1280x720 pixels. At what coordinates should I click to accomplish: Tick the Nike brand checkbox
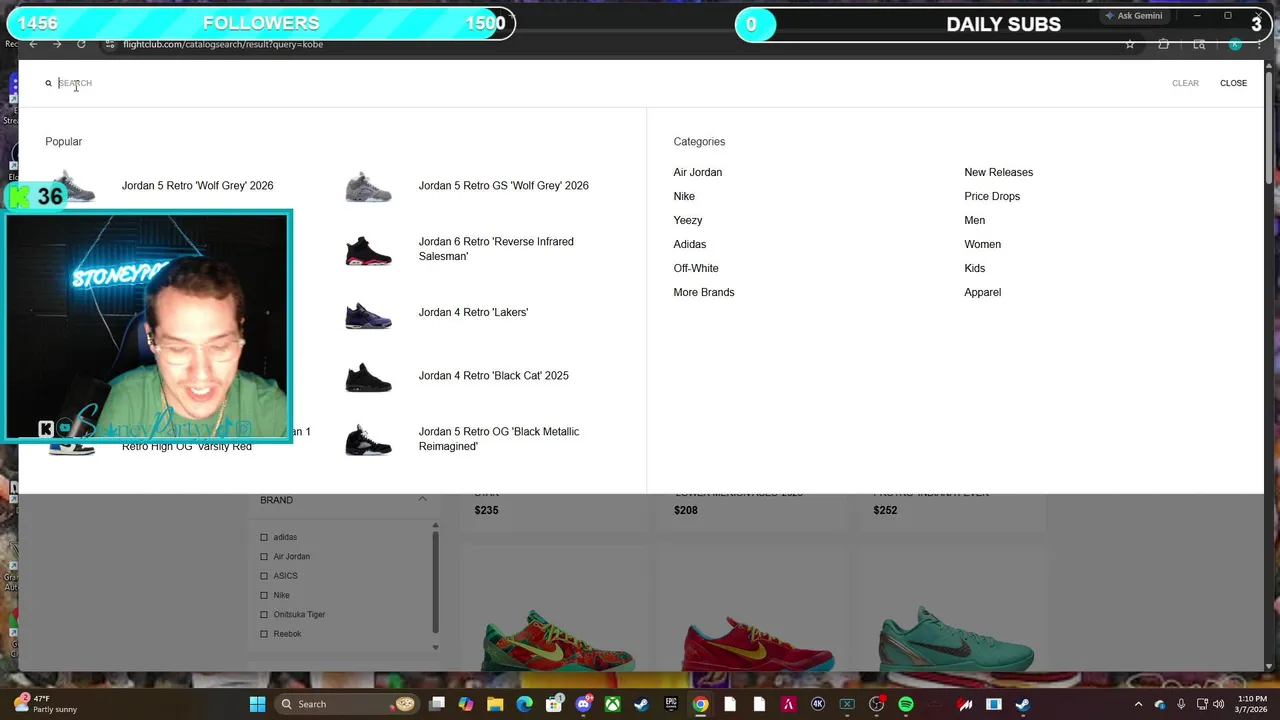(264, 595)
